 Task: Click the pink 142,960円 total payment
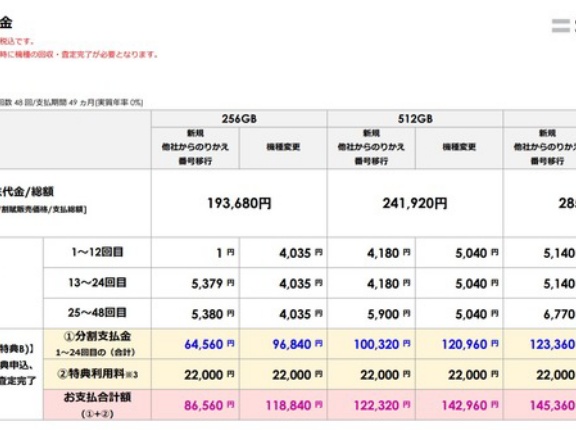[x=470, y=405]
